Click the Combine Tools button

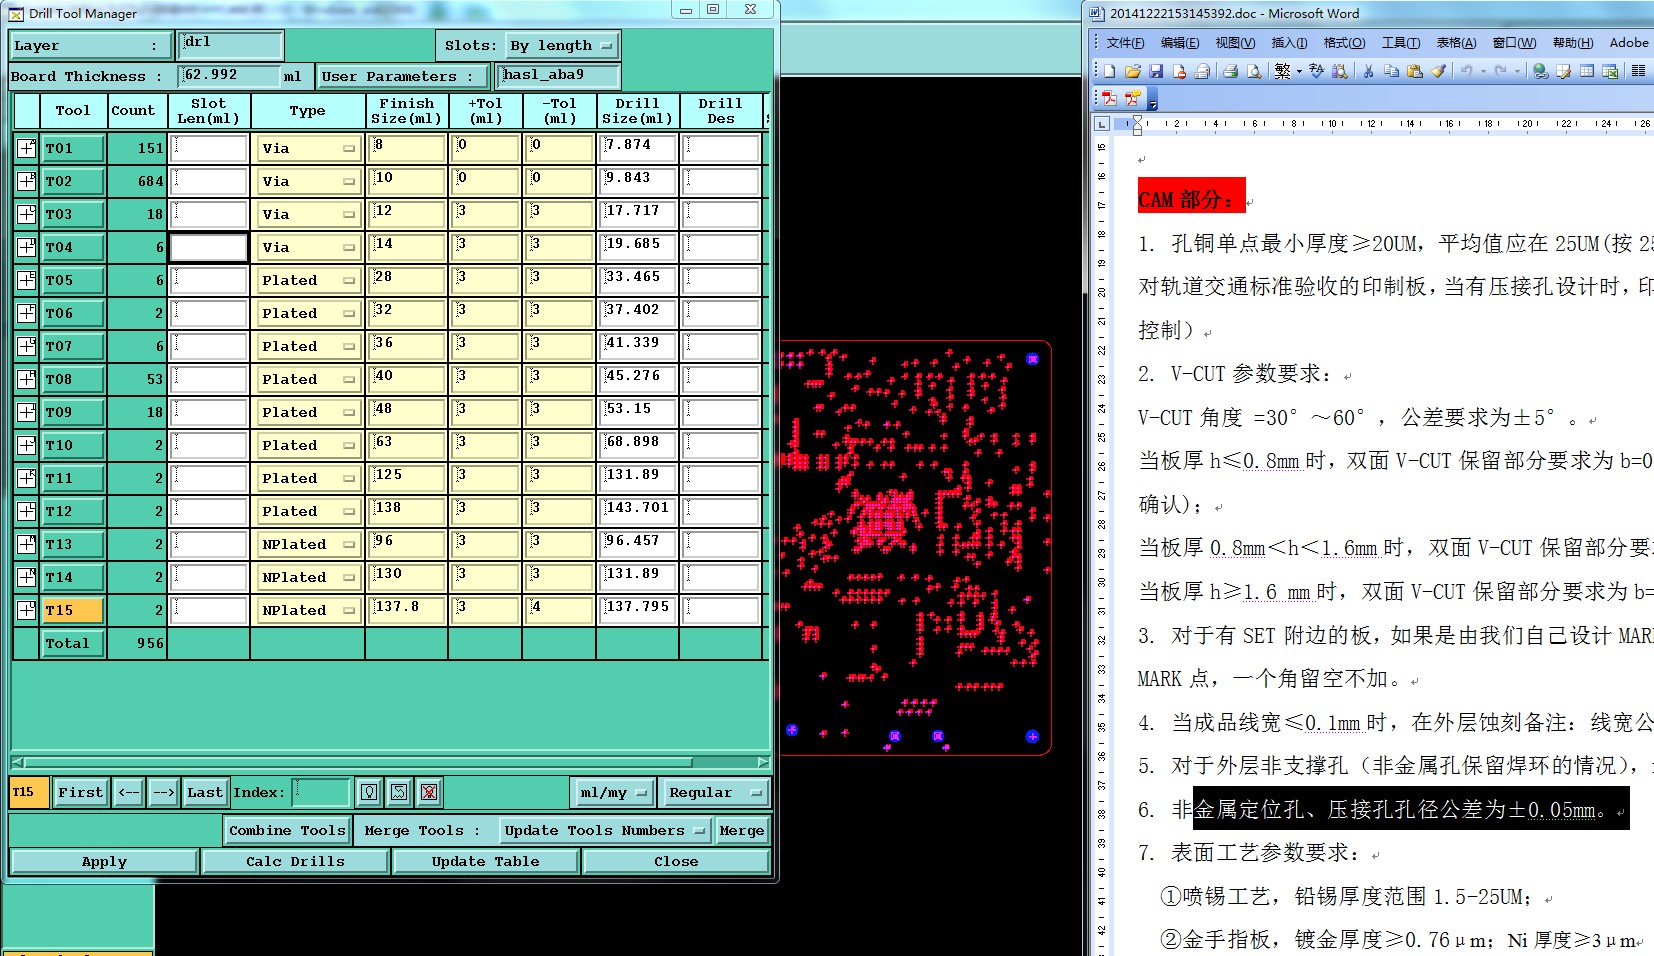pyautogui.click(x=287, y=830)
